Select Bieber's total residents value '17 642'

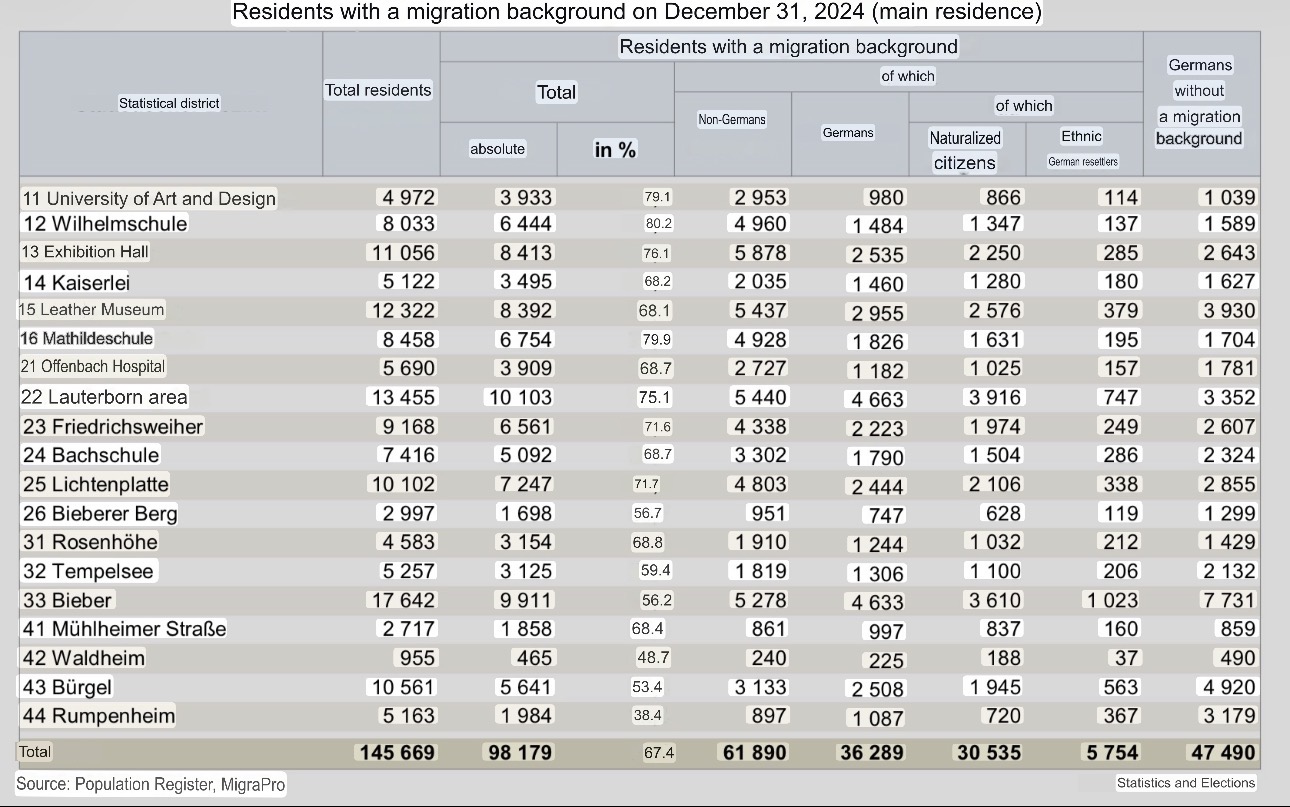coord(403,600)
